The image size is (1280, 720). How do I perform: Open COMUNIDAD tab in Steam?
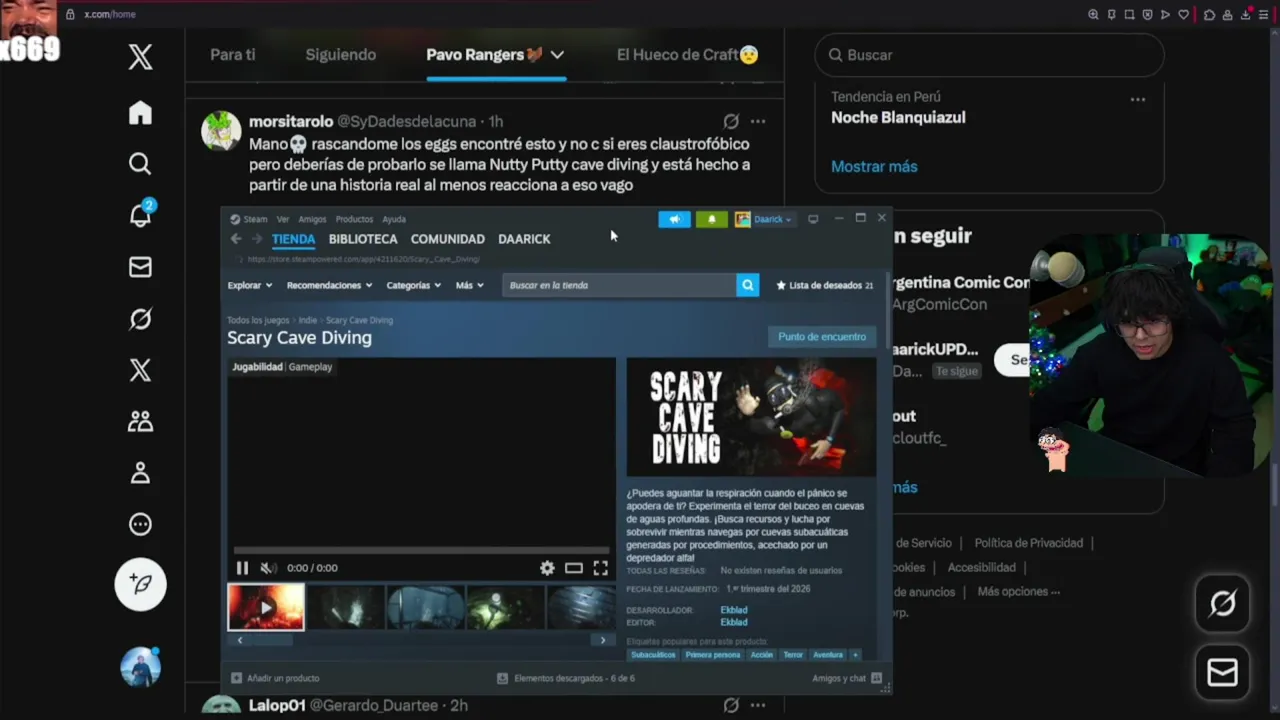(x=448, y=239)
